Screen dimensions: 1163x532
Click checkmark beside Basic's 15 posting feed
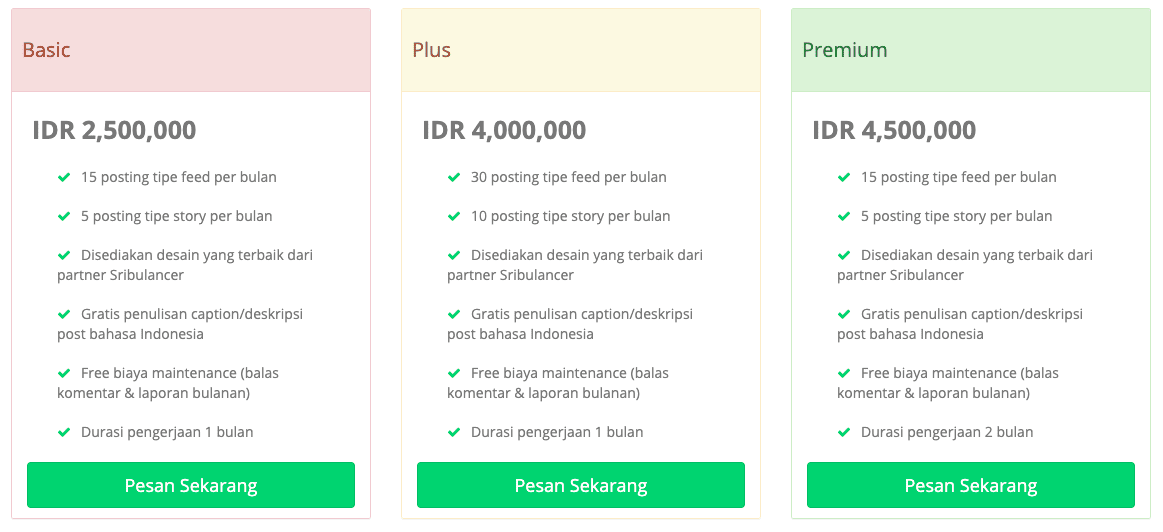point(64,177)
